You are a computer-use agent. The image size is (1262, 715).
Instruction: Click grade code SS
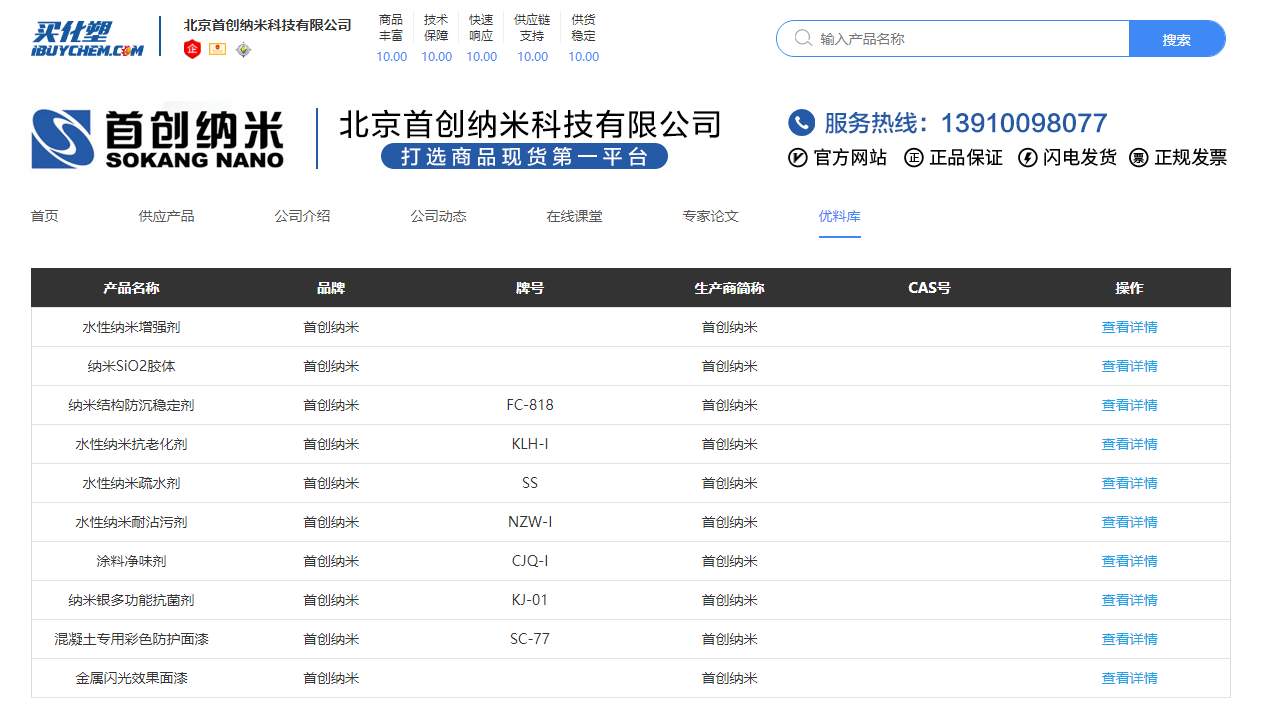(x=530, y=483)
